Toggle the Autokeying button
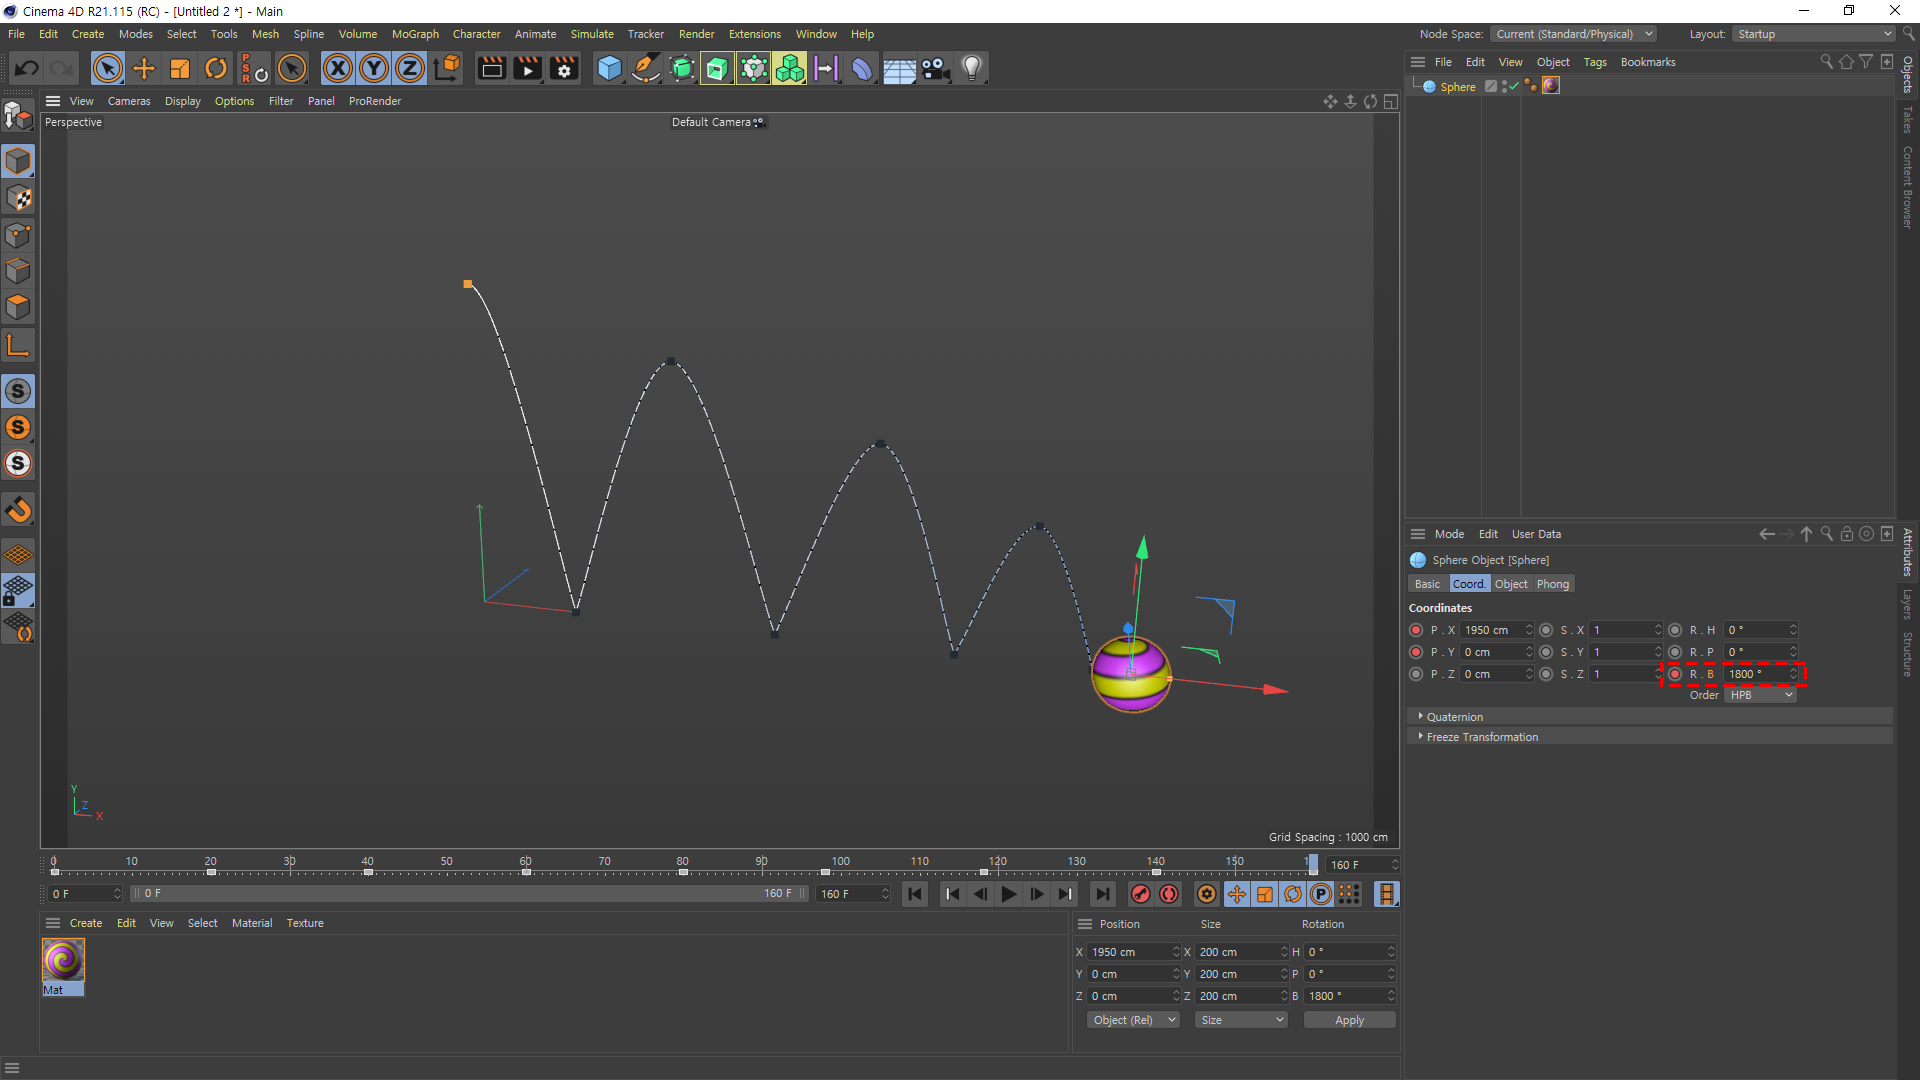Viewport: 1920px width, 1080px height. coord(1168,895)
